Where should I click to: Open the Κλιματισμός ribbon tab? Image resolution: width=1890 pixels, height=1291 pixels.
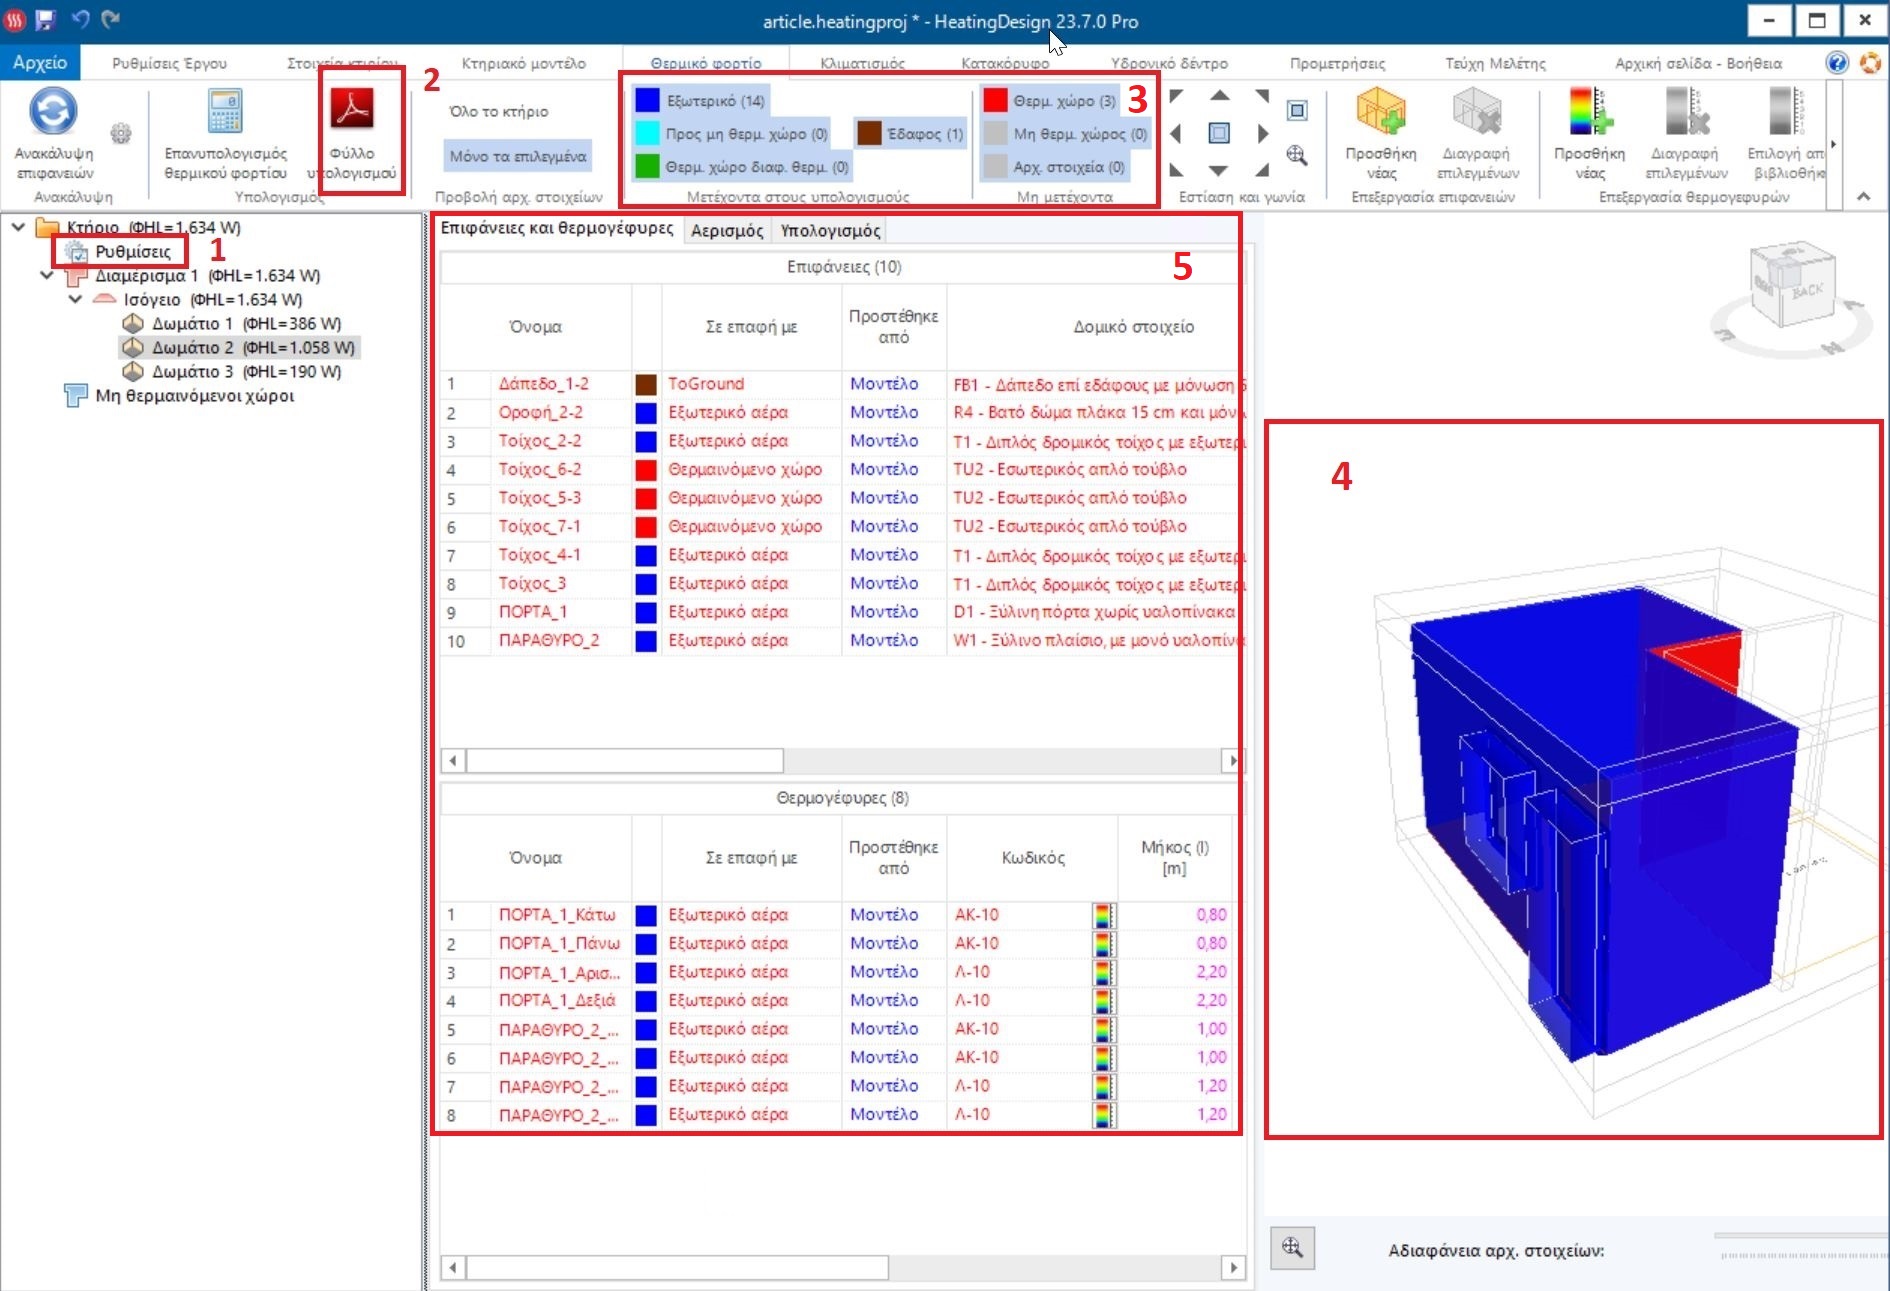pyautogui.click(x=862, y=62)
